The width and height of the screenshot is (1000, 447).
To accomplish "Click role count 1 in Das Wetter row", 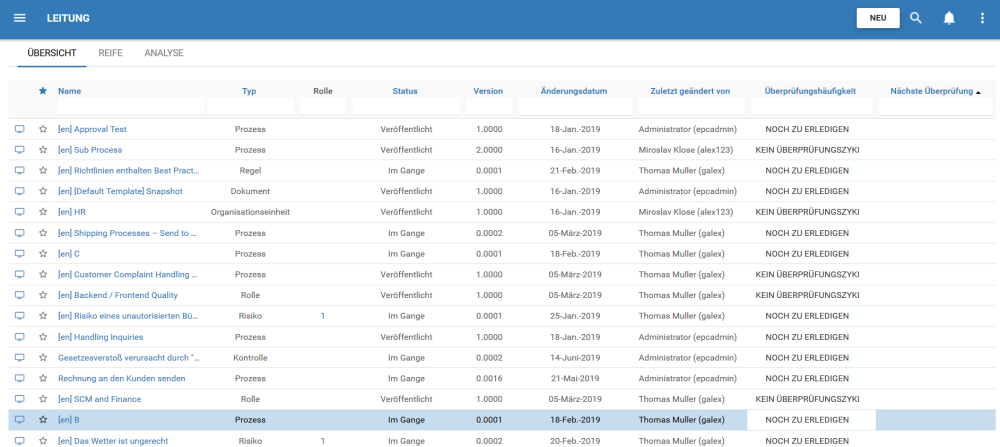I will pos(323,441).
